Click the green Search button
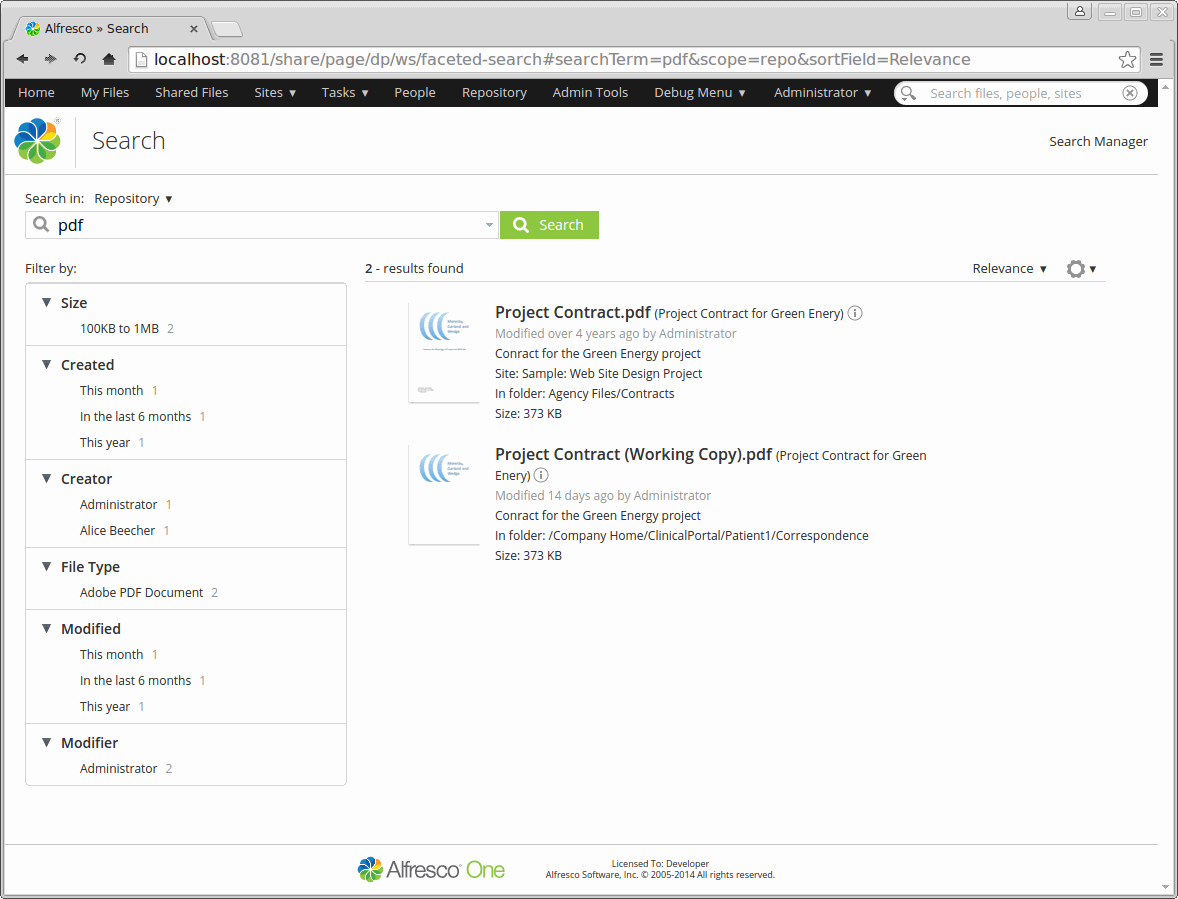Screen dimensions: 1178x899 pyautogui.click(x=549, y=225)
